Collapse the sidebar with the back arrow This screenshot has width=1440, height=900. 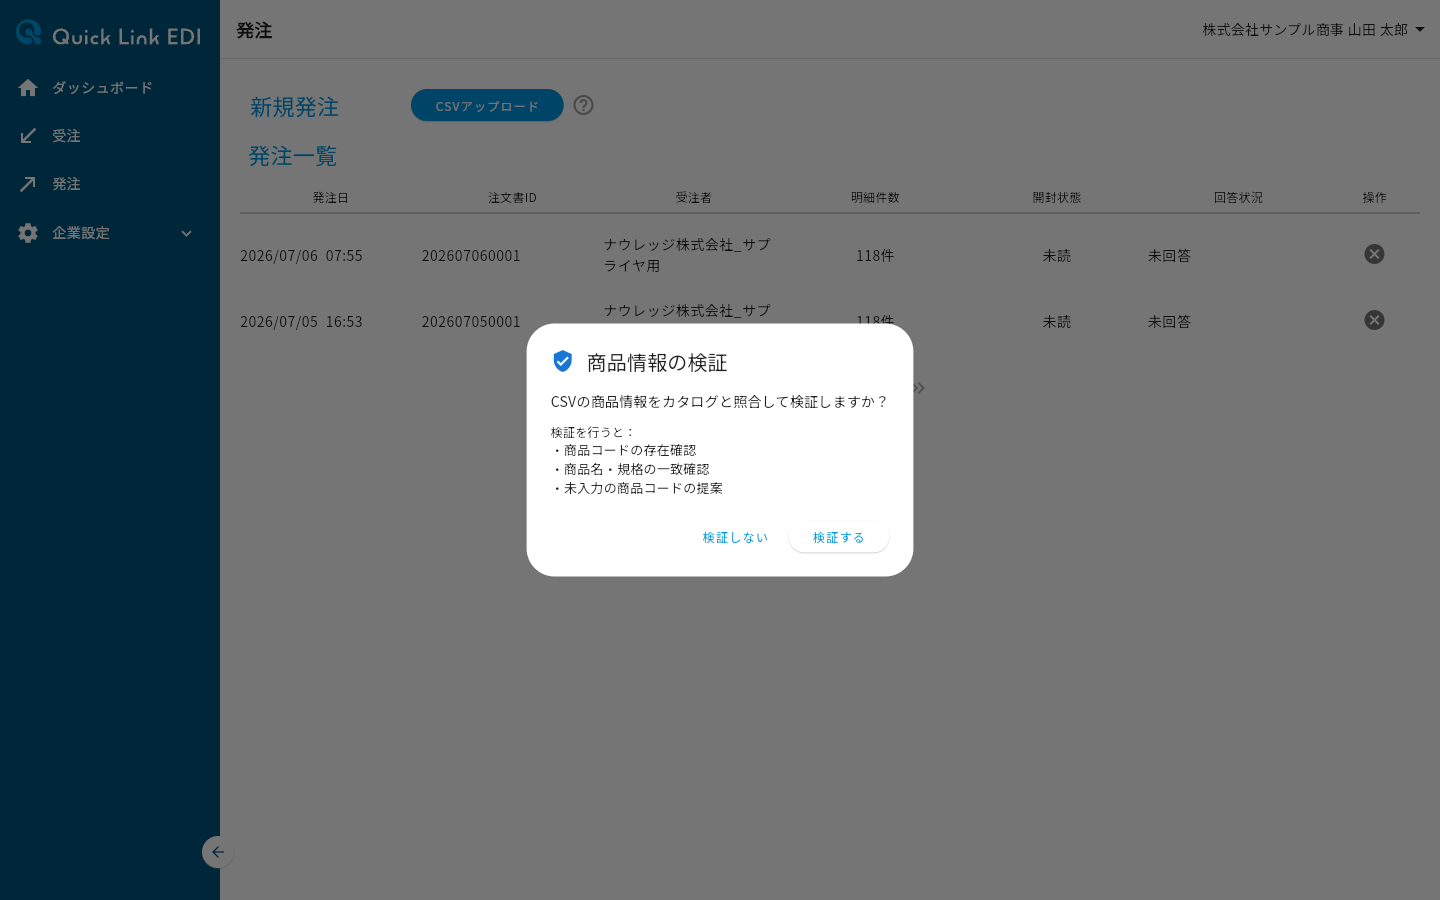[x=217, y=852]
